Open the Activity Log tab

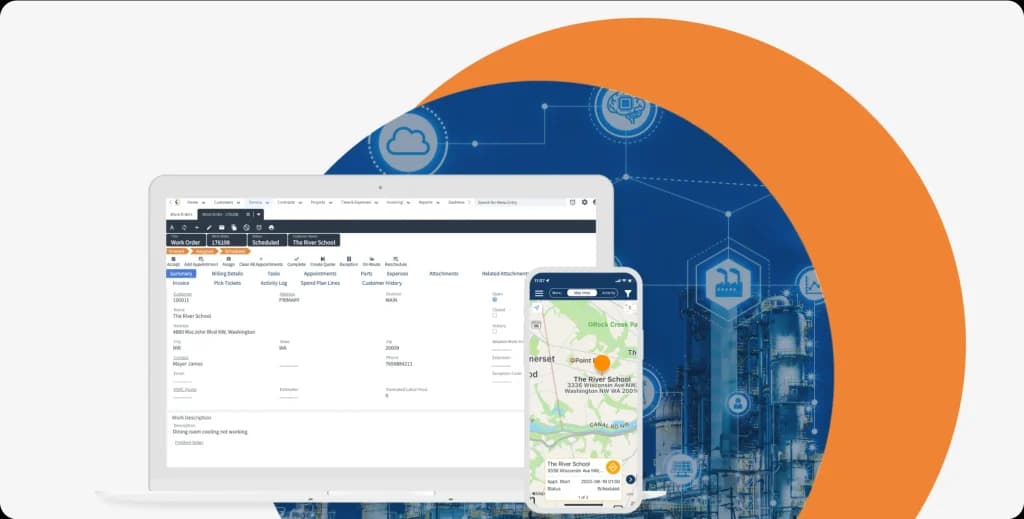point(274,283)
